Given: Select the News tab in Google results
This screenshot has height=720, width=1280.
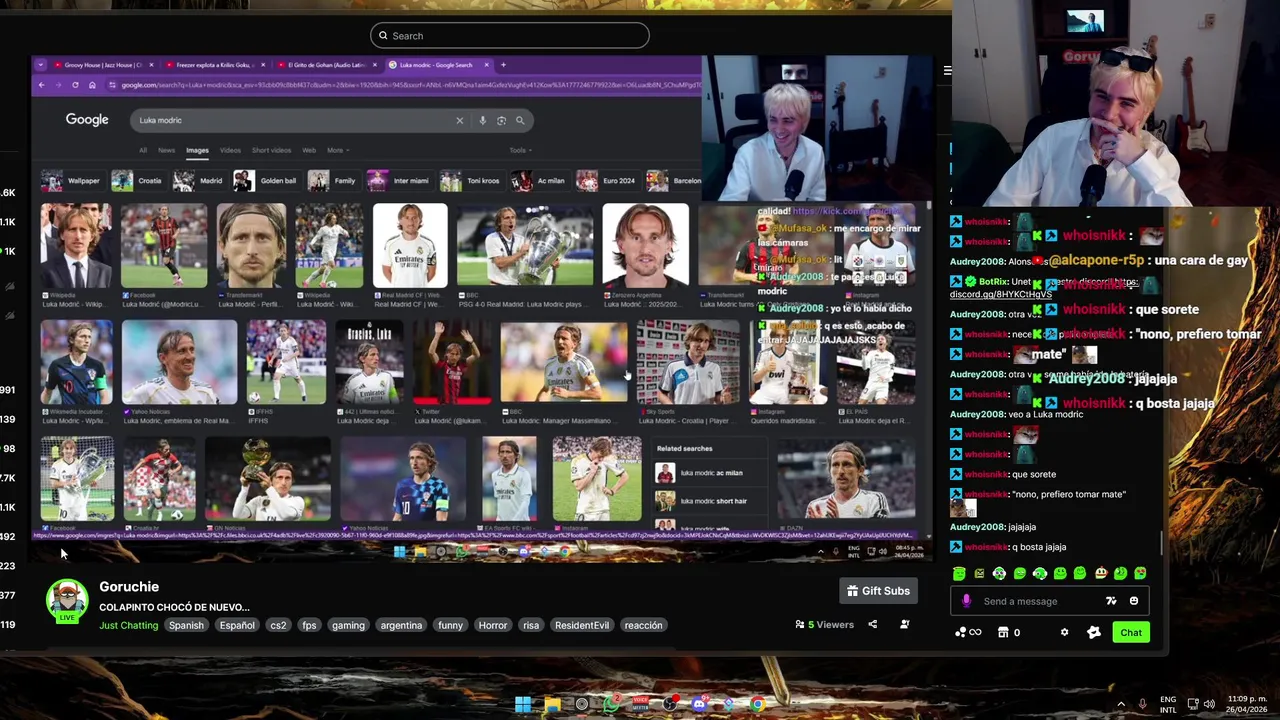Looking at the screenshot, I should coord(166,150).
